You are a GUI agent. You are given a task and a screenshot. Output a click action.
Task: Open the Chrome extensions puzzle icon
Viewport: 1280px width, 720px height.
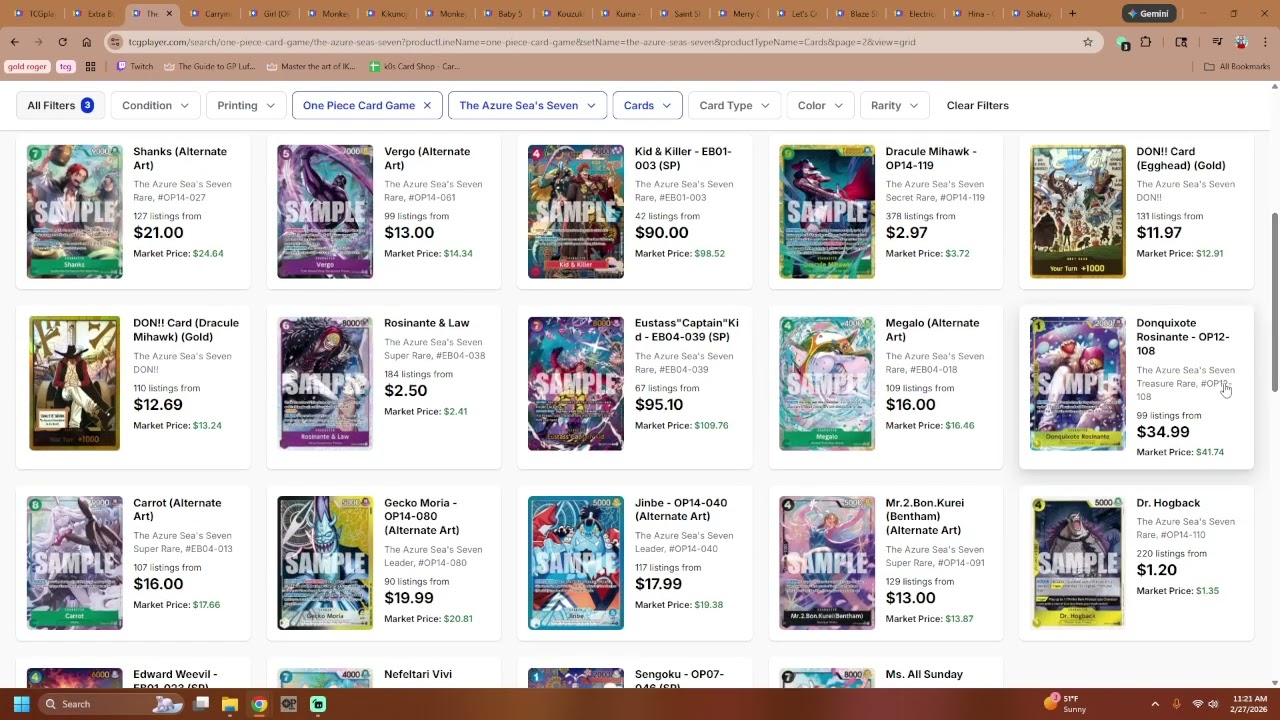pyautogui.click(x=1146, y=42)
